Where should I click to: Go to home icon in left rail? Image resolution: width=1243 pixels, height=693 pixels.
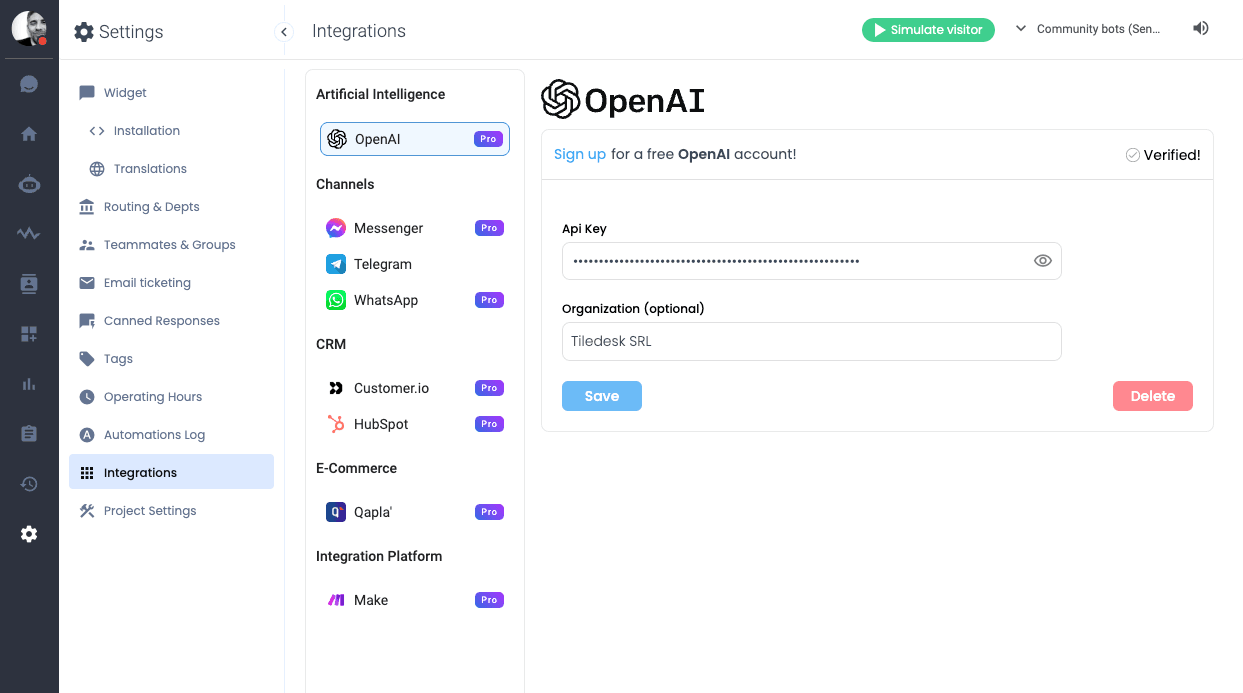click(x=29, y=134)
